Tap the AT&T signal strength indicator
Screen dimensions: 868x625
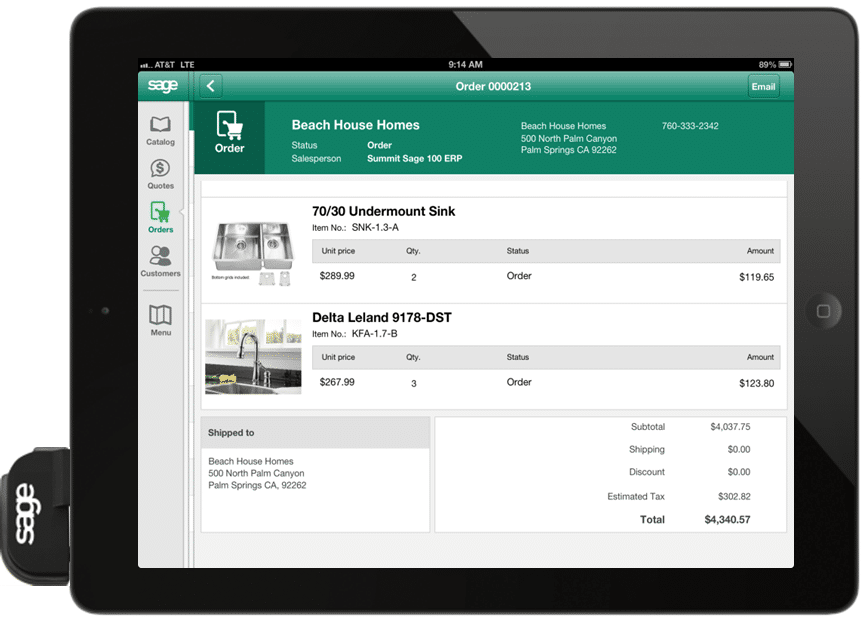[144, 65]
